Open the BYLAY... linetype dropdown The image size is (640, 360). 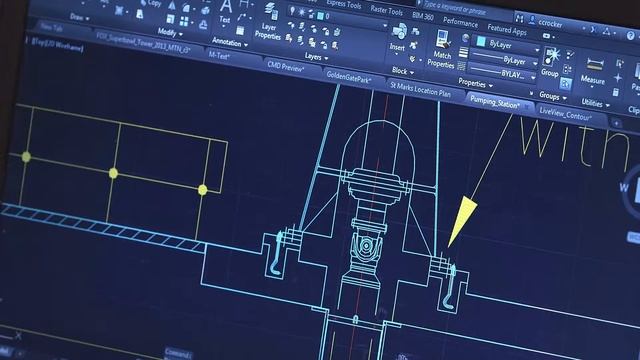click(533, 77)
